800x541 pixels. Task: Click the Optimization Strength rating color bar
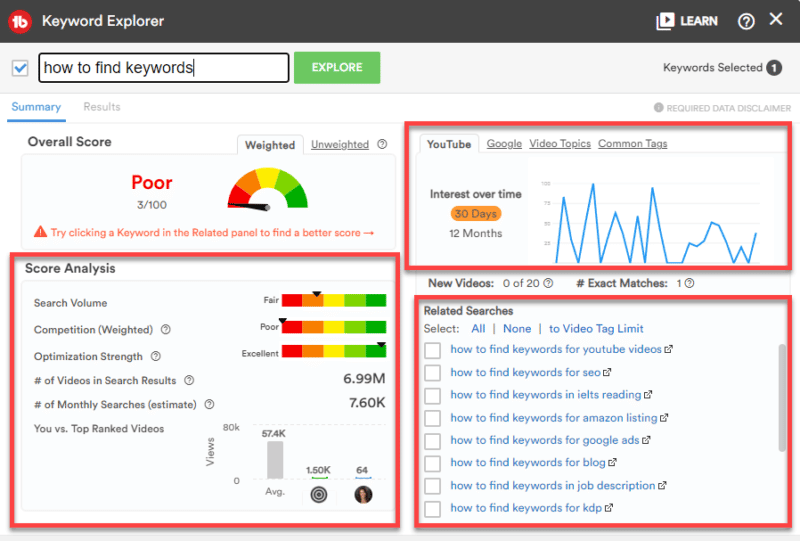point(334,351)
